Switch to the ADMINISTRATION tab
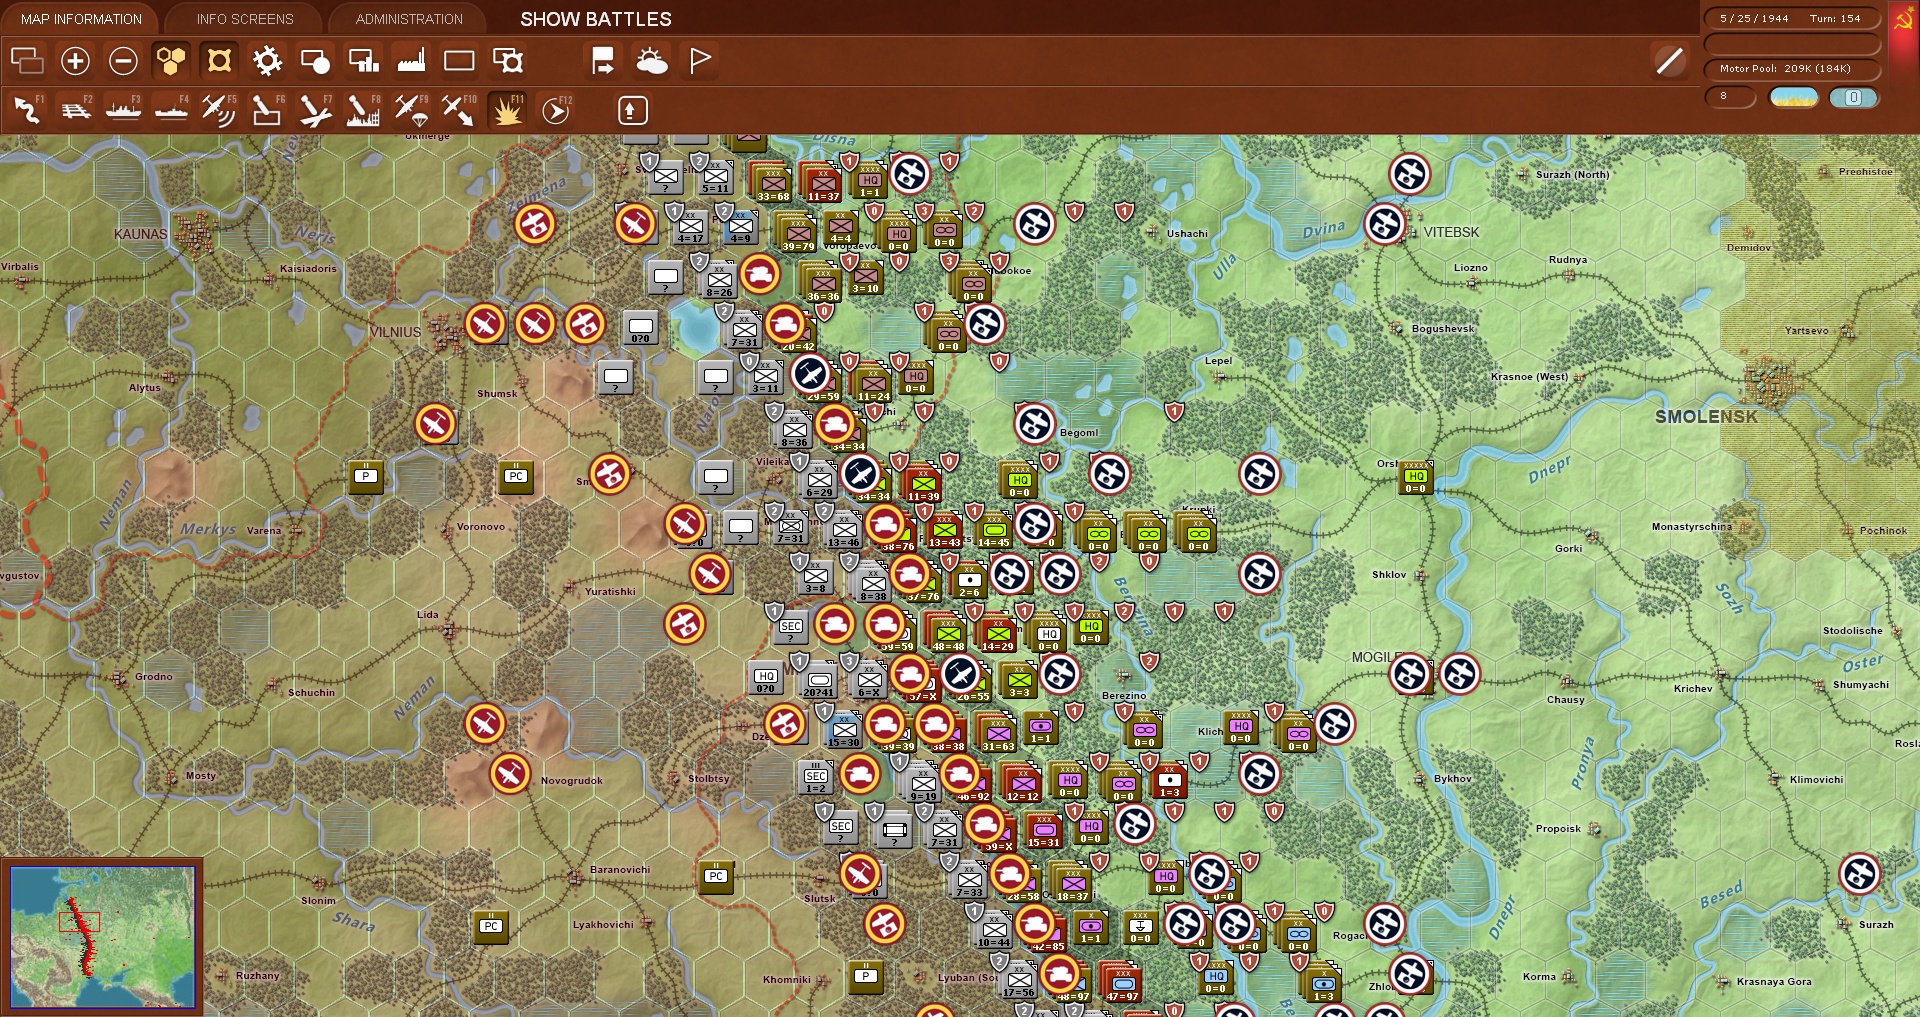1920x1017 pixels. pos(409,19)
